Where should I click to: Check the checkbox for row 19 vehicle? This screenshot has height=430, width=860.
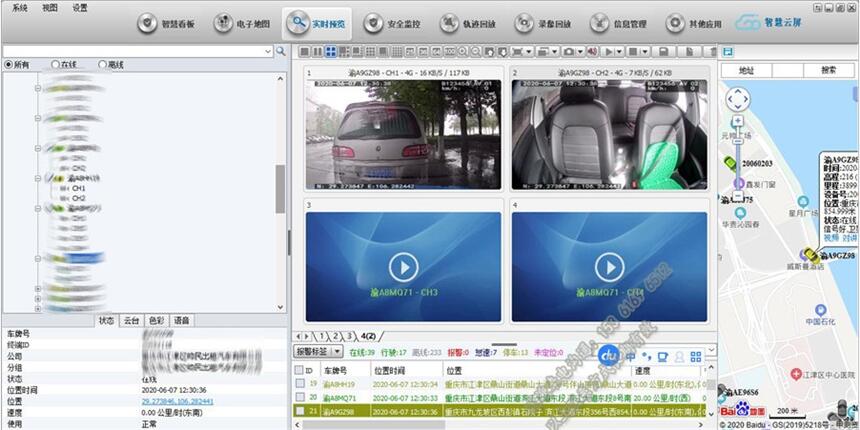pos(299,383)
